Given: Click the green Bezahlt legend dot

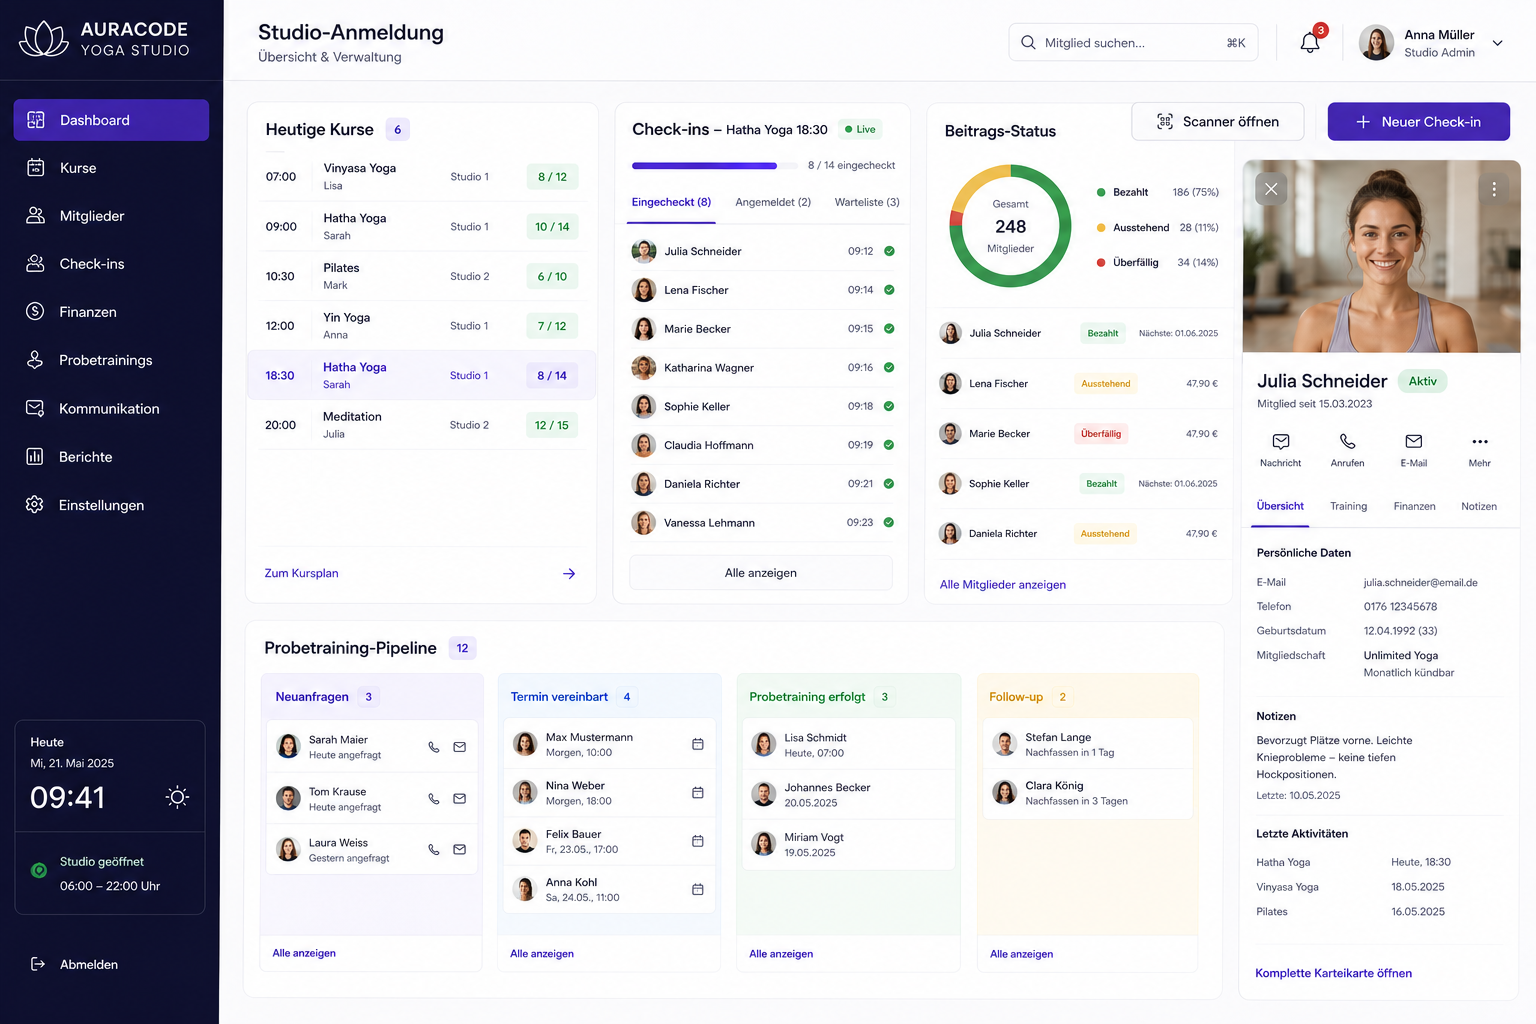Looking at the screenshot, I should [1101, 192].
